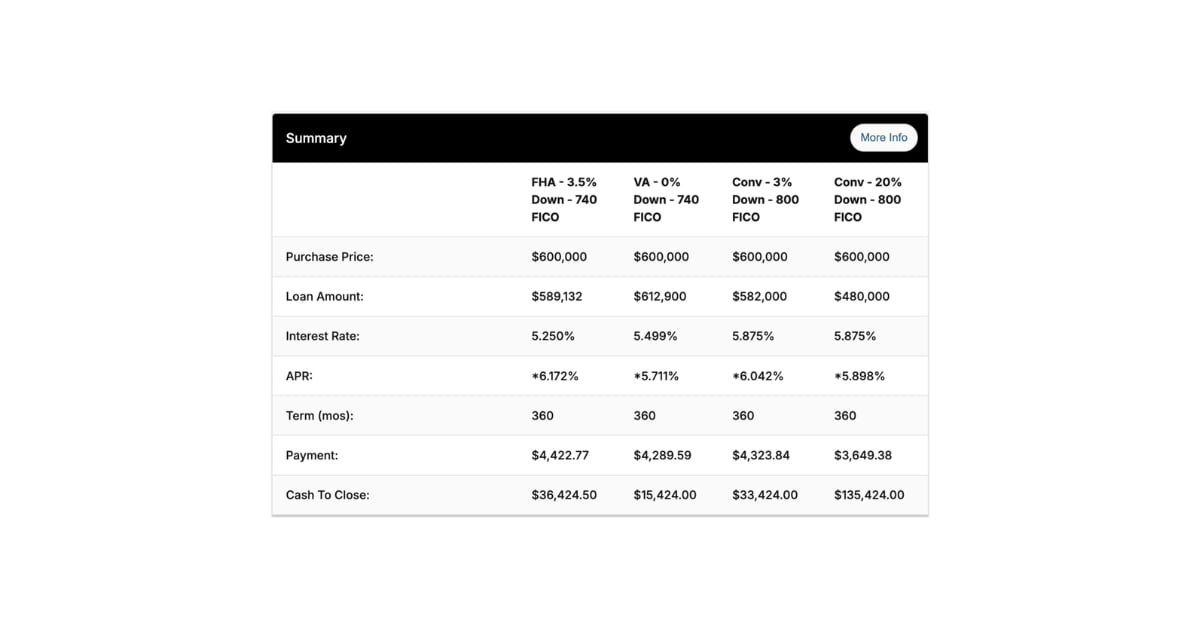The width and height of the screenshot is (1200, 630).
Task: Select the Payment row label
Action: click(312, 455)
